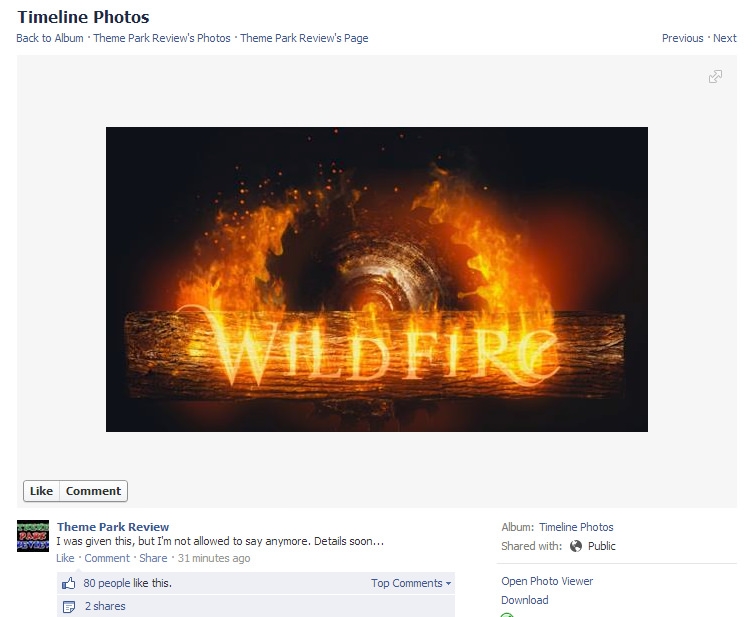Click the Comment button under photo
The height and width of the screenshot is (617, 752).
(x=94, y=491)
